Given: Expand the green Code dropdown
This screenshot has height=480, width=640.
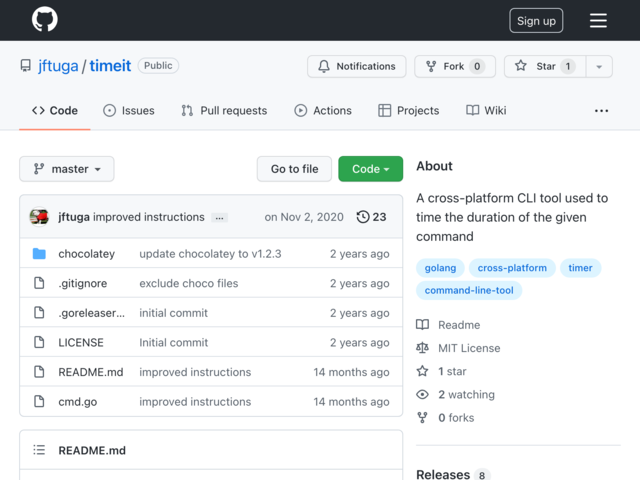Looking at the screenshot, I should (x=370, y=169).
